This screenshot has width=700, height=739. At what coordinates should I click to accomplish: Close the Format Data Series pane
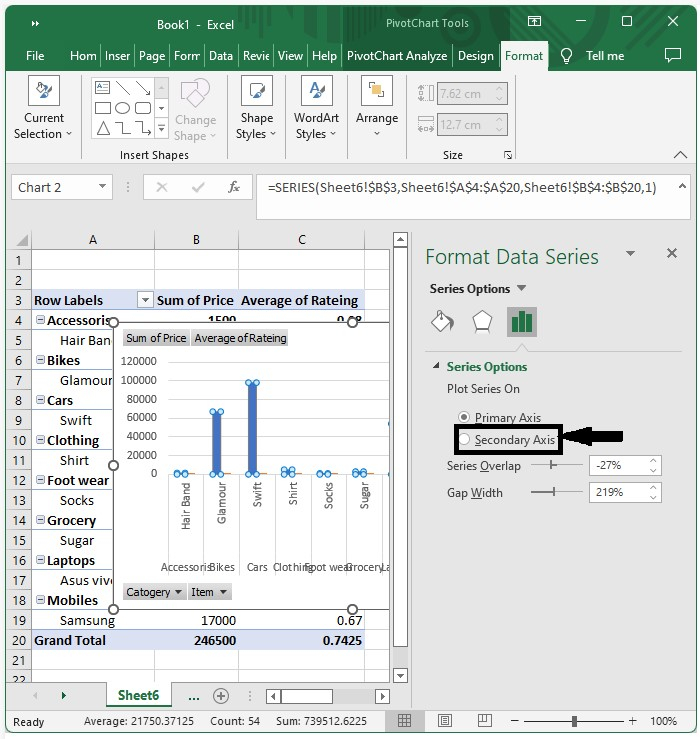672,254
